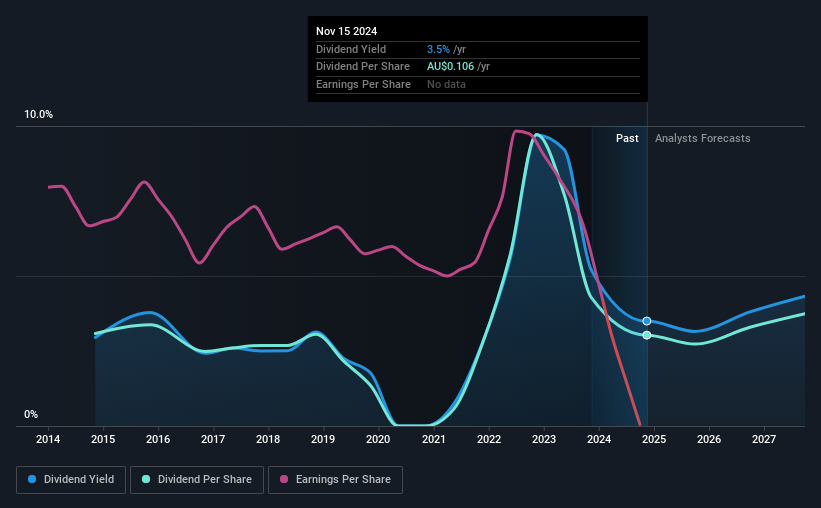Click the 2027 x-axis label
The width and height of the screenshot is (821, 508).
coord(764,439)
